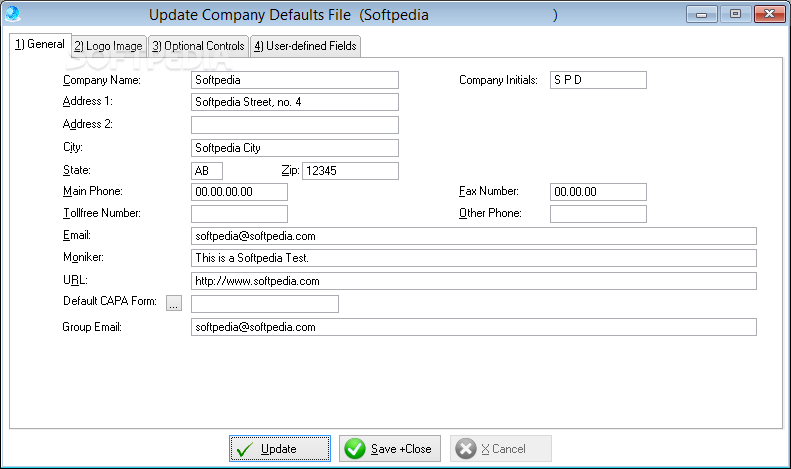Click the globe application icon in title bar
Screen dimensions: 791x469
point(12,14)
